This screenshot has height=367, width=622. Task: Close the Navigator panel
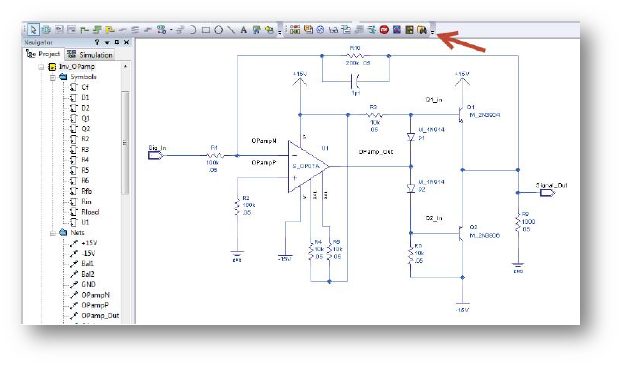(x=127, y=42)
